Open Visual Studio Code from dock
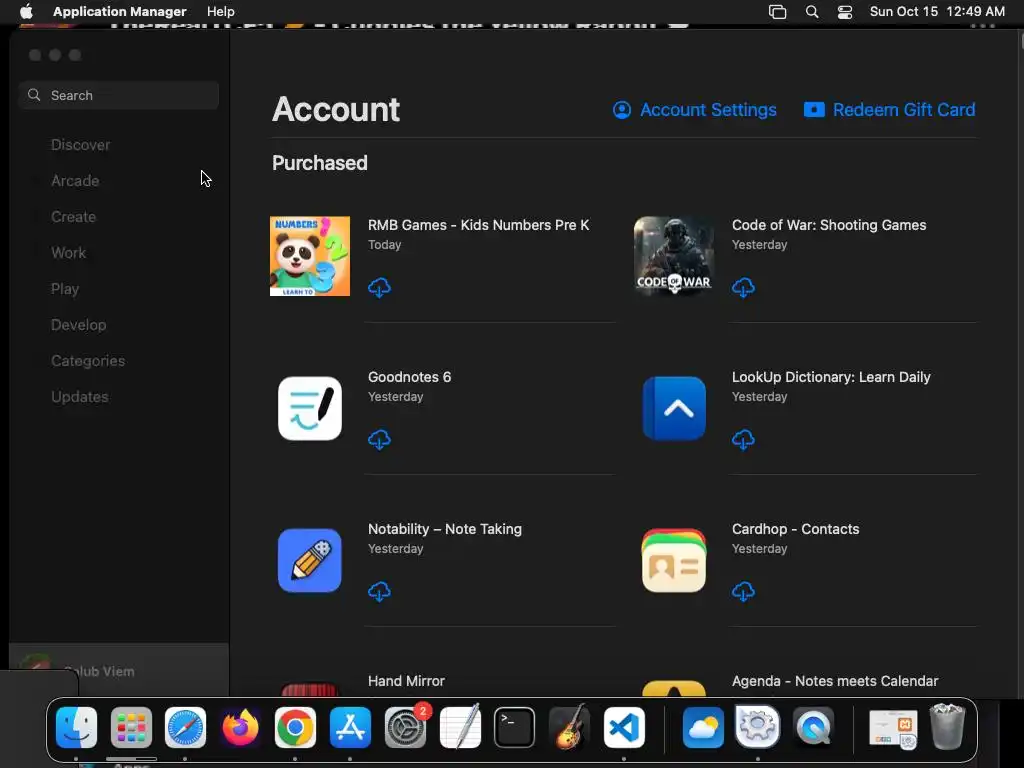This screenshot has width=1024, height=768. pos(624,727)
